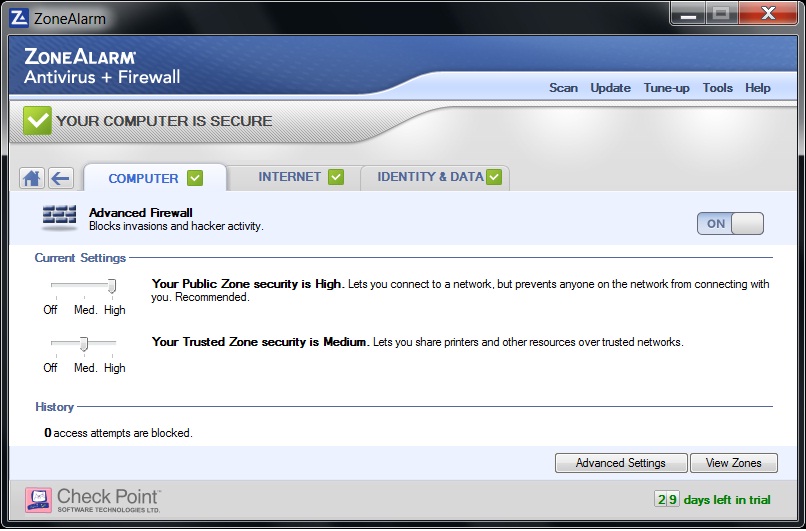Click the green secure checkmark icon

[38, 120]
